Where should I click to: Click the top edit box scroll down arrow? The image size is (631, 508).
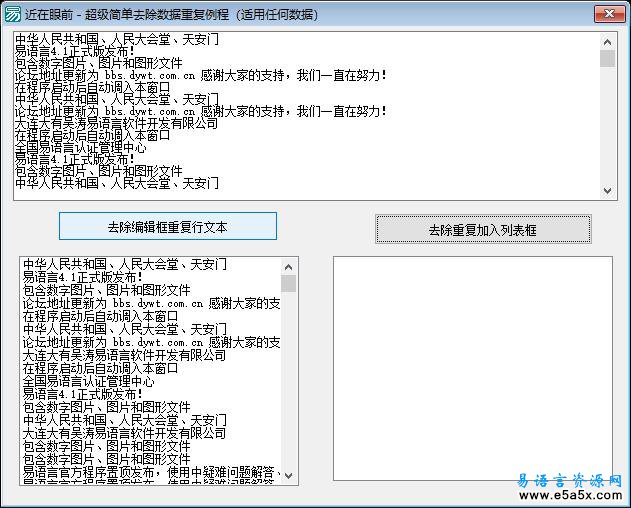tap(608, 190)
